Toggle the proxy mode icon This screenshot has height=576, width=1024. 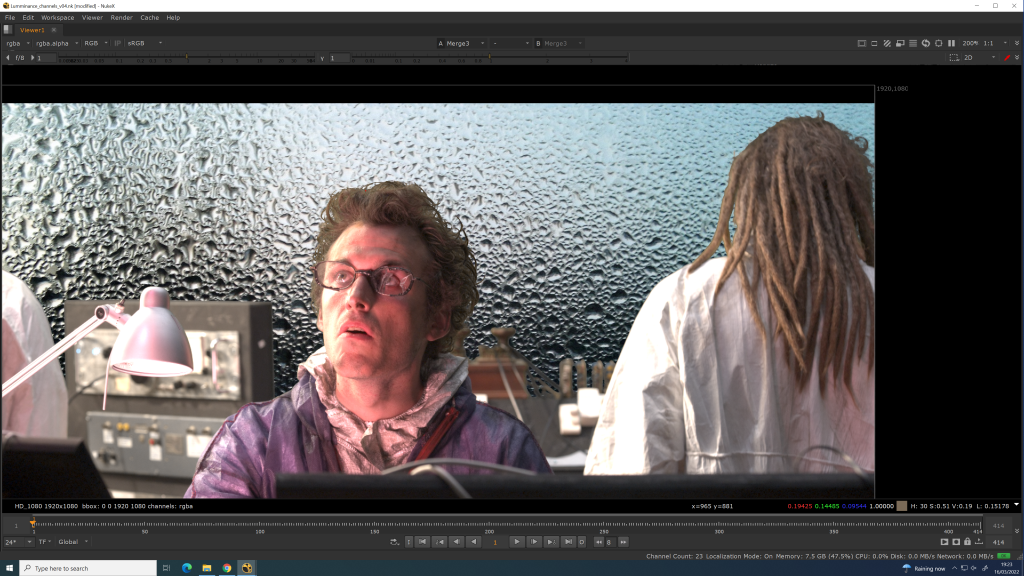tap(900, 43)
